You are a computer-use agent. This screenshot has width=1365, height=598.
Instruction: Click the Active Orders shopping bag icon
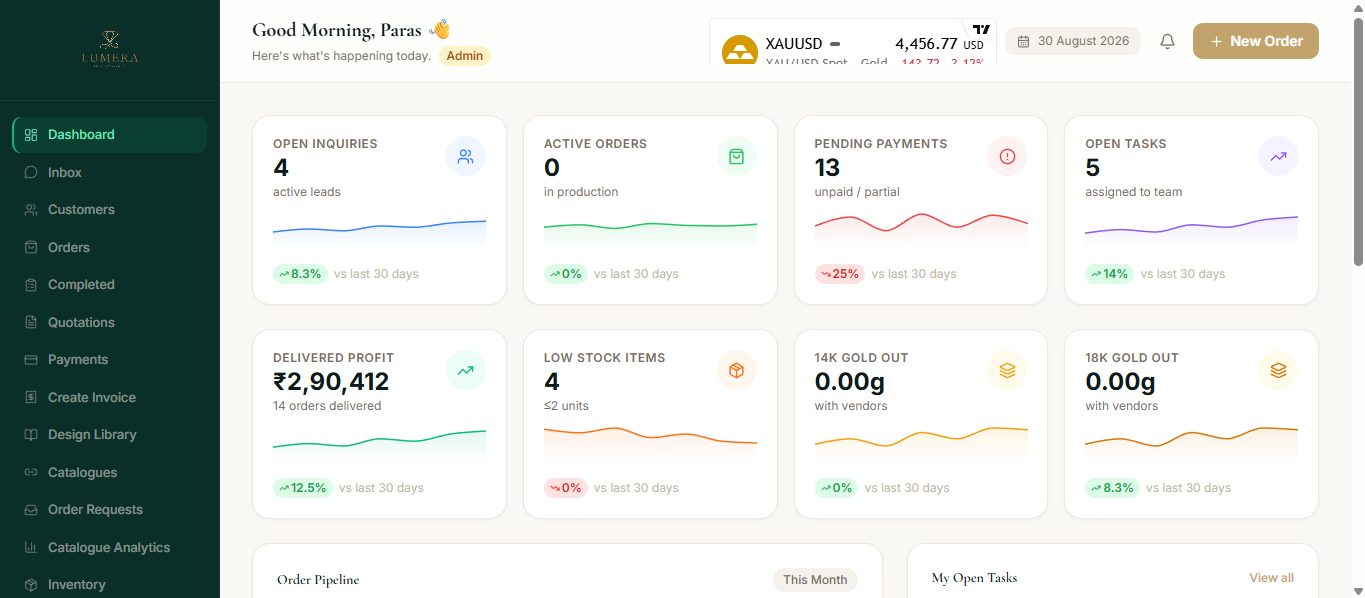(737, 156)
